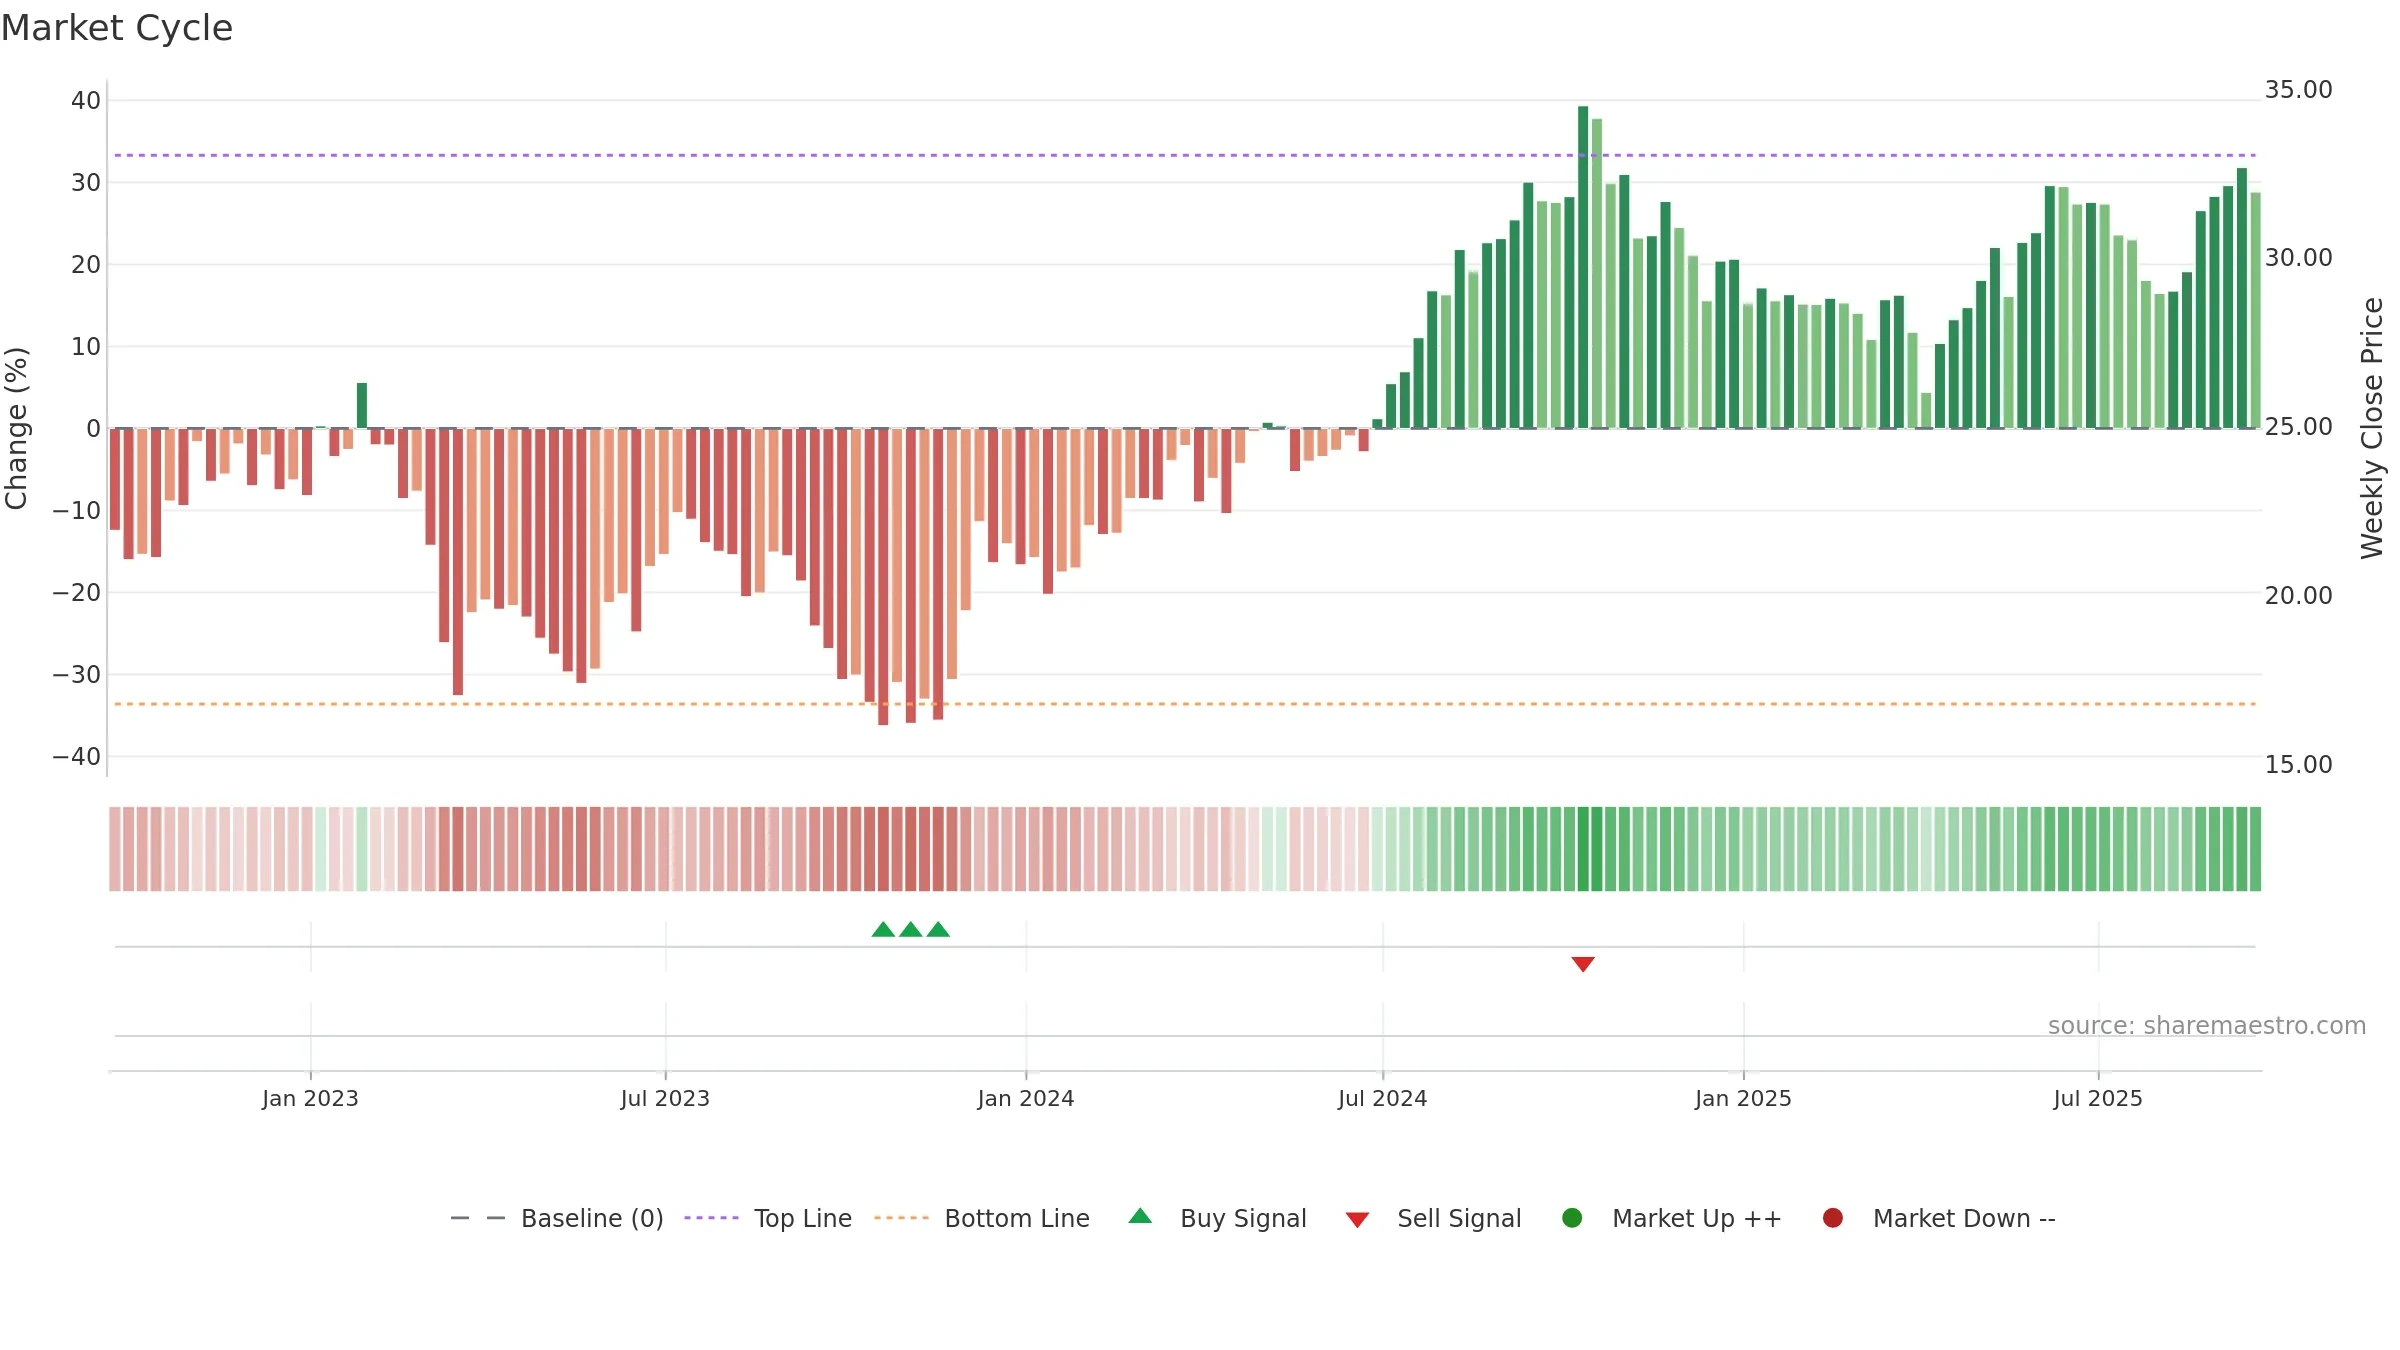2400x1350 pixels.
Task: Click the 30.00 price axis value
Action: click(2299, 258)
